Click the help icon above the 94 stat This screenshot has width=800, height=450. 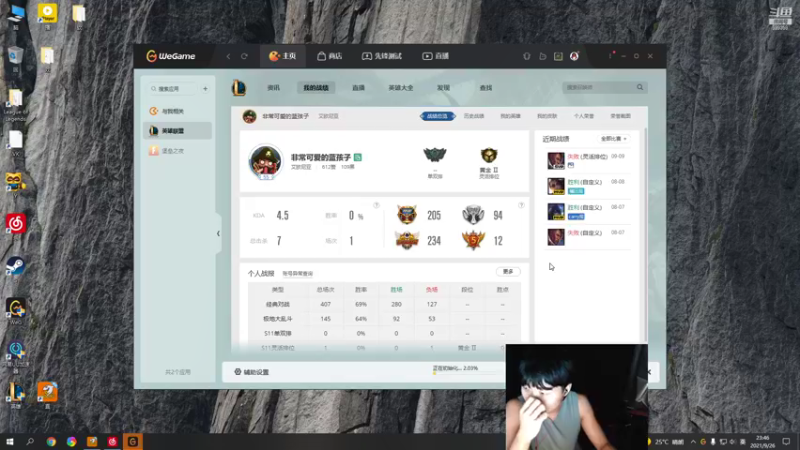point(521,205)
